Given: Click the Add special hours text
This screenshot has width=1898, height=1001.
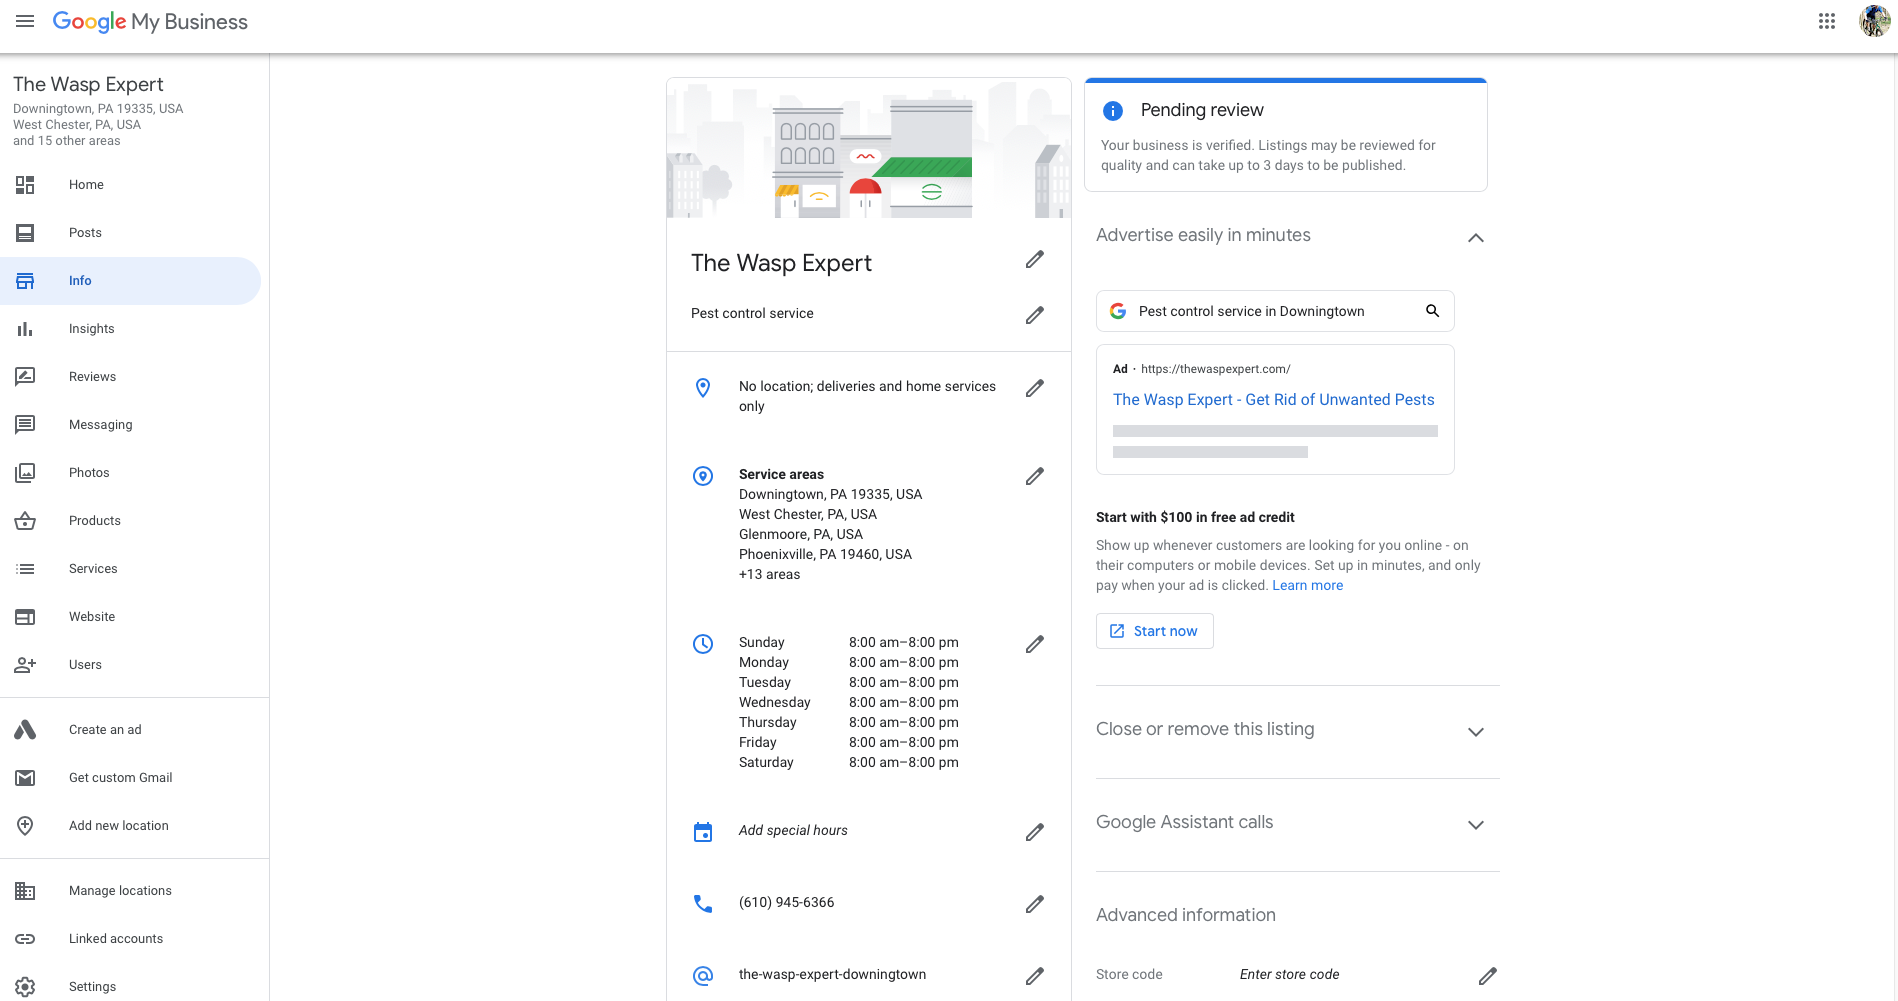Looking at the screenshot, I should coord(793,831).
